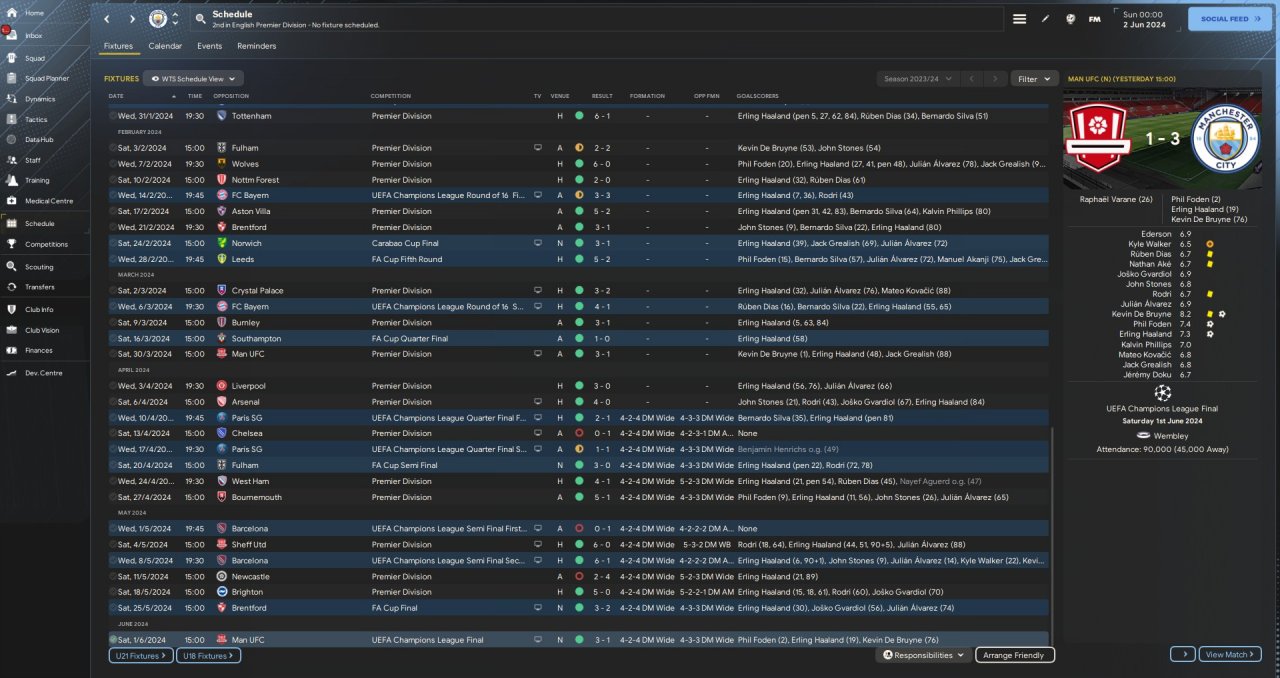
Task: Expand the Responsibilities dropdown
Action: [924, 655]
